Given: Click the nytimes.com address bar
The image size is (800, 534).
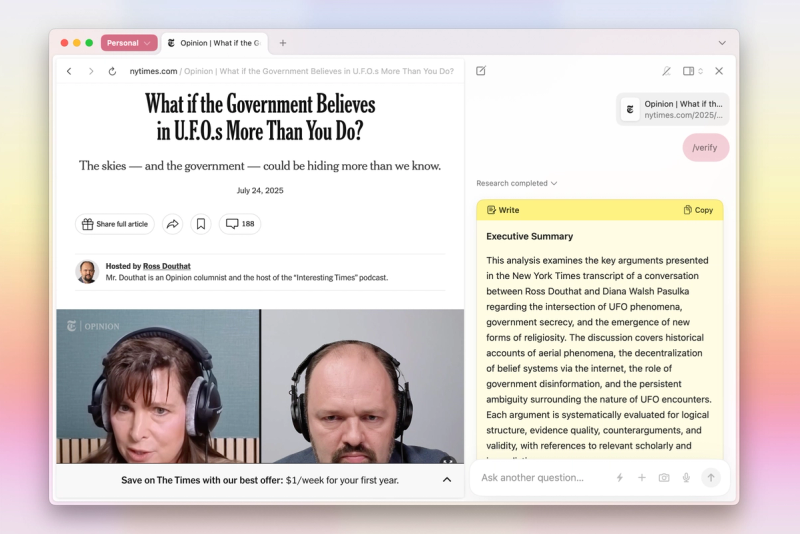Looking at the screenshot, I should pos(291,71).
